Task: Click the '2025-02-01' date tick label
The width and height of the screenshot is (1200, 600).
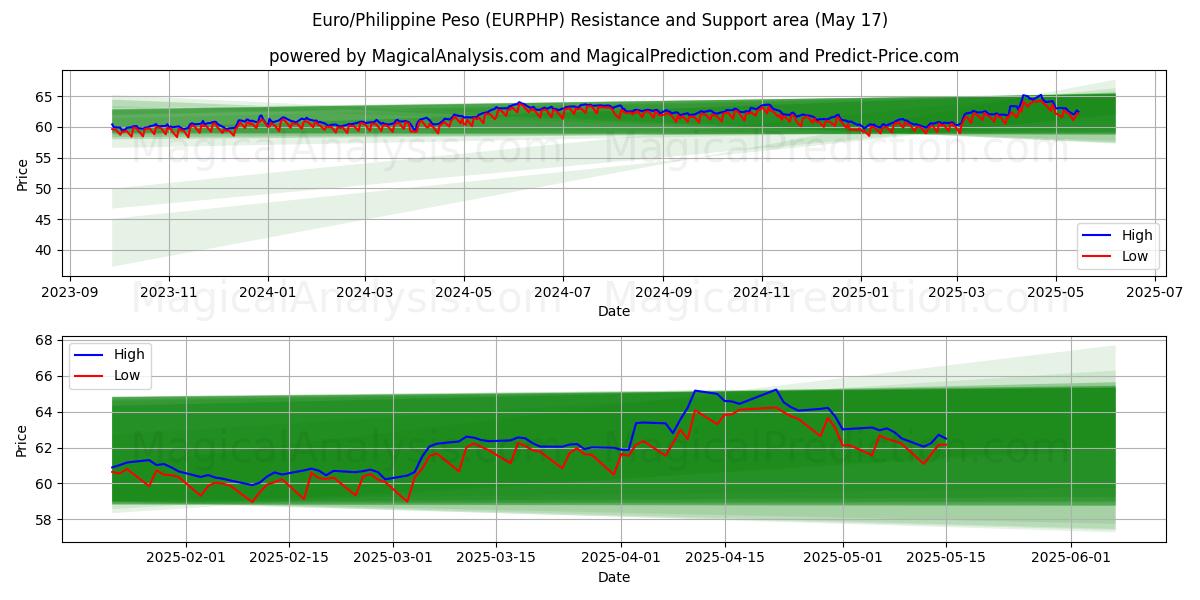Action: tap(186, 557)
